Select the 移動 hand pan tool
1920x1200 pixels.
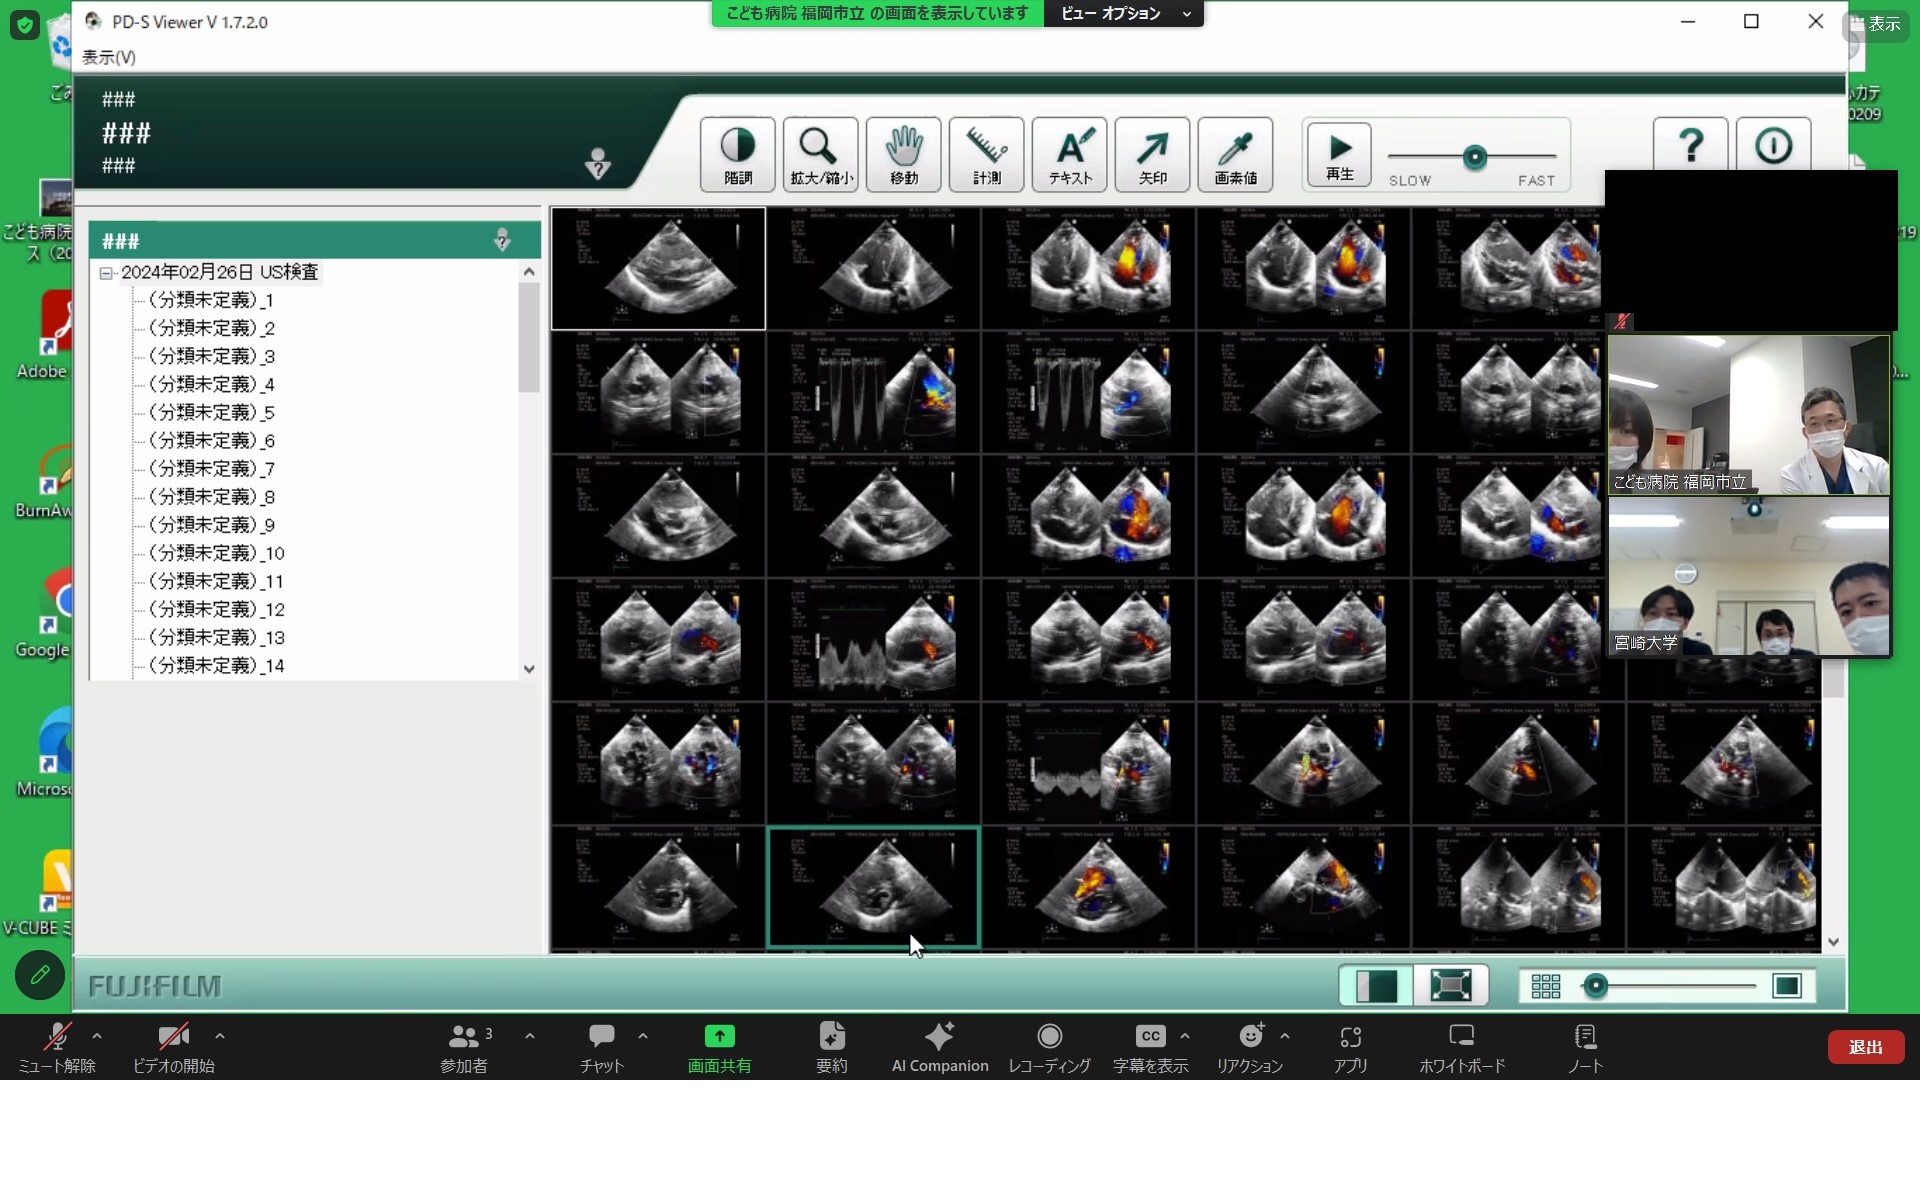[x=903, y=154]
